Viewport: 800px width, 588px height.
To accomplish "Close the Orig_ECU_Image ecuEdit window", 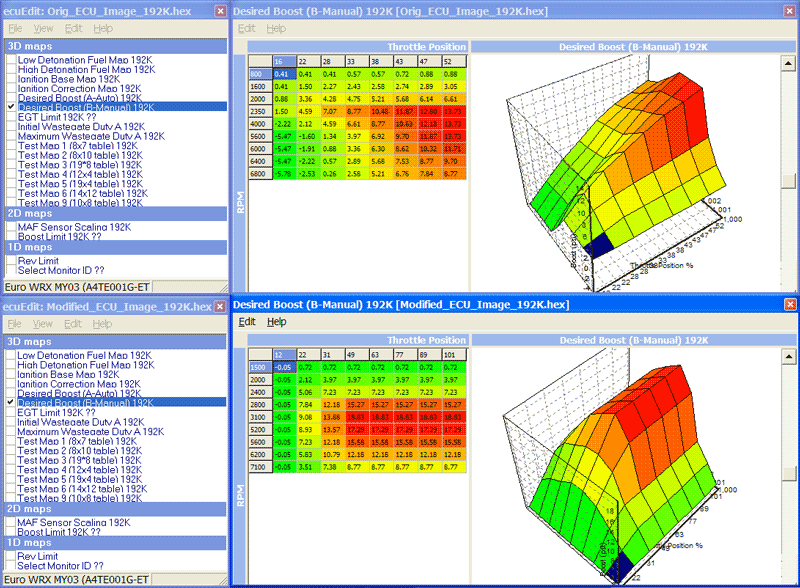I will [220, 11].
